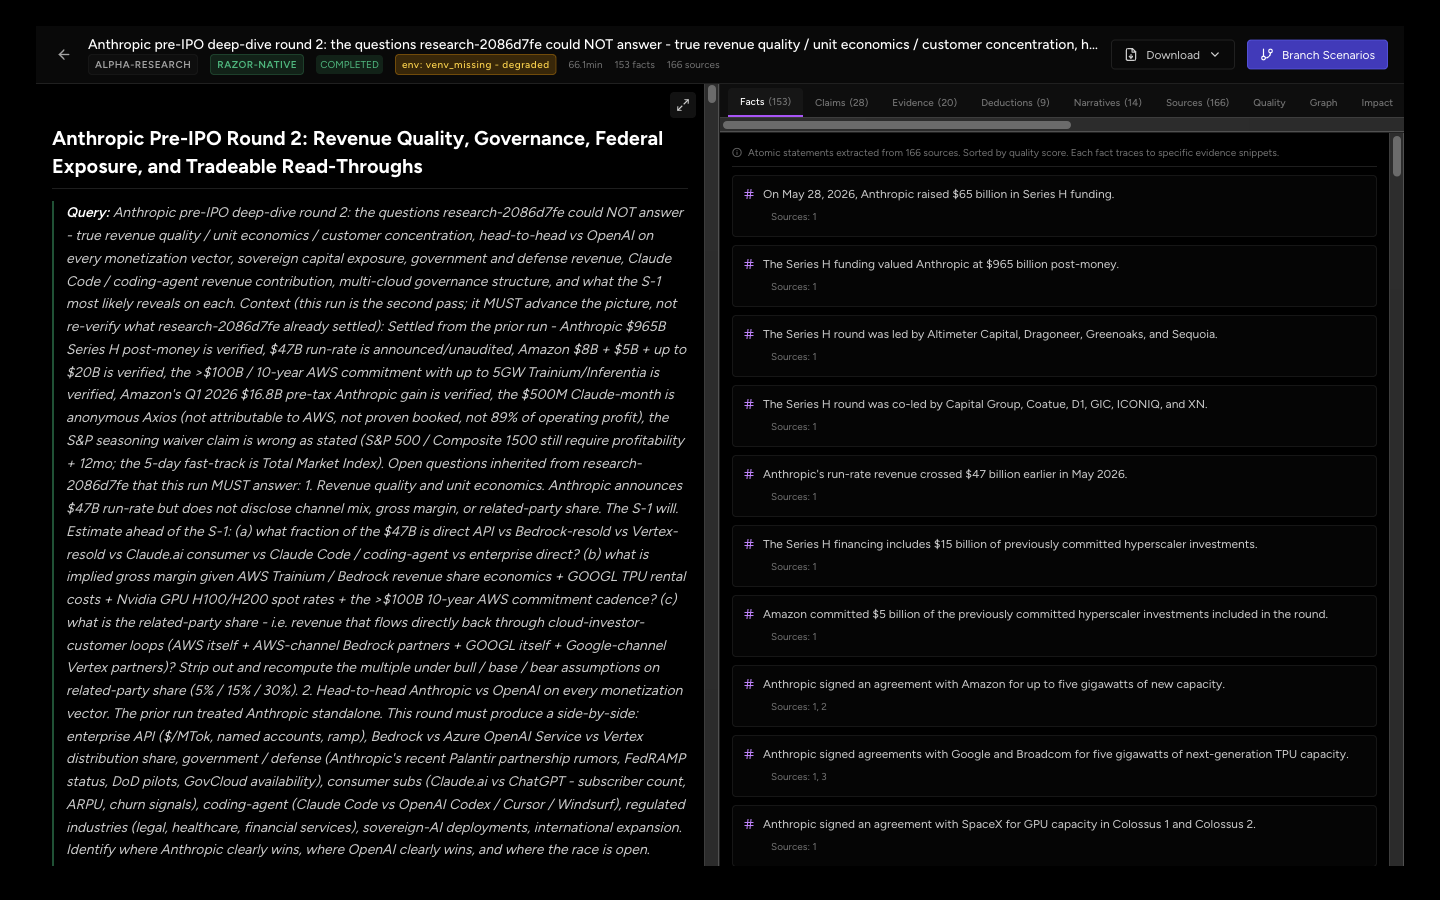Click the page title in the top header
The height and width of the screenshot is (900, 1440).
click(592, 44)
